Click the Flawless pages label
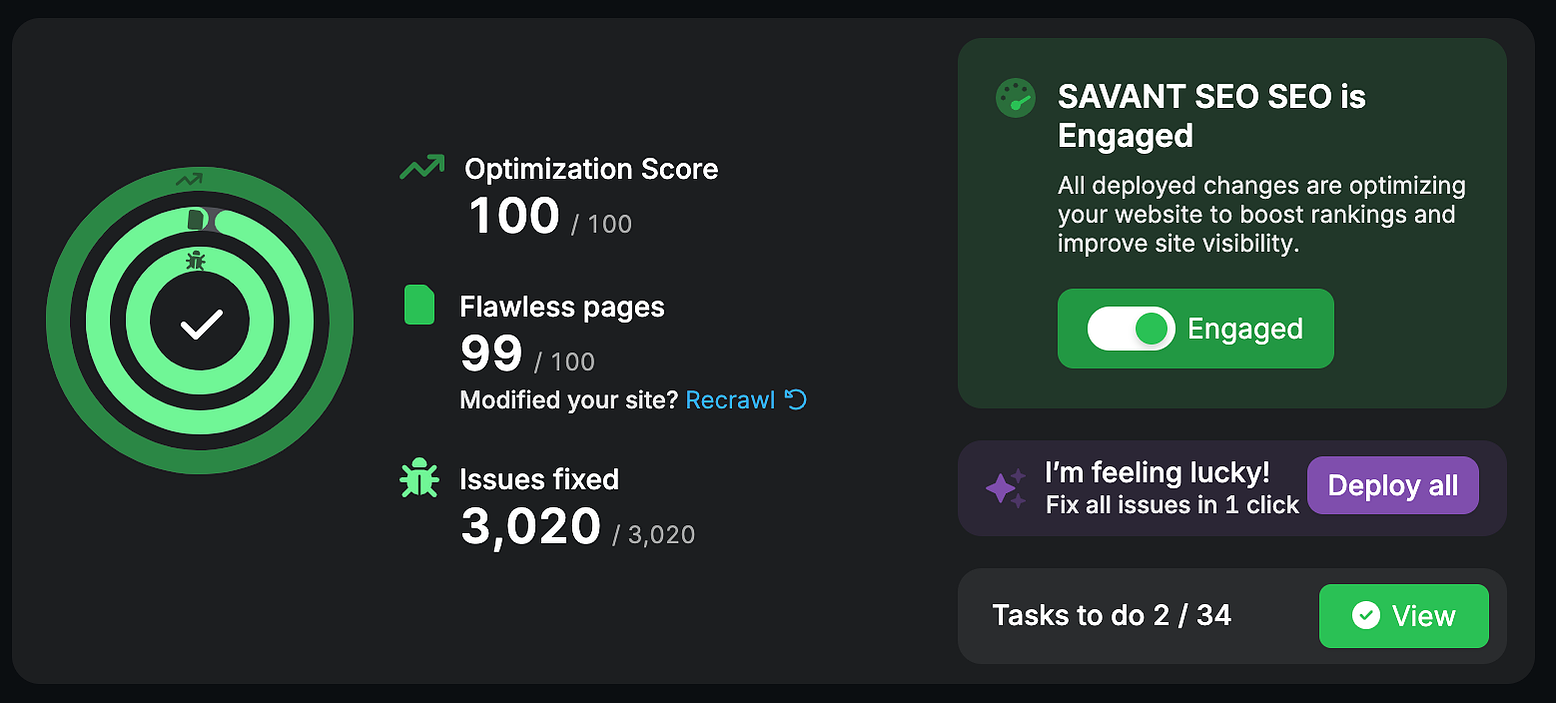Screen dimensions: 1556x703 562,306
